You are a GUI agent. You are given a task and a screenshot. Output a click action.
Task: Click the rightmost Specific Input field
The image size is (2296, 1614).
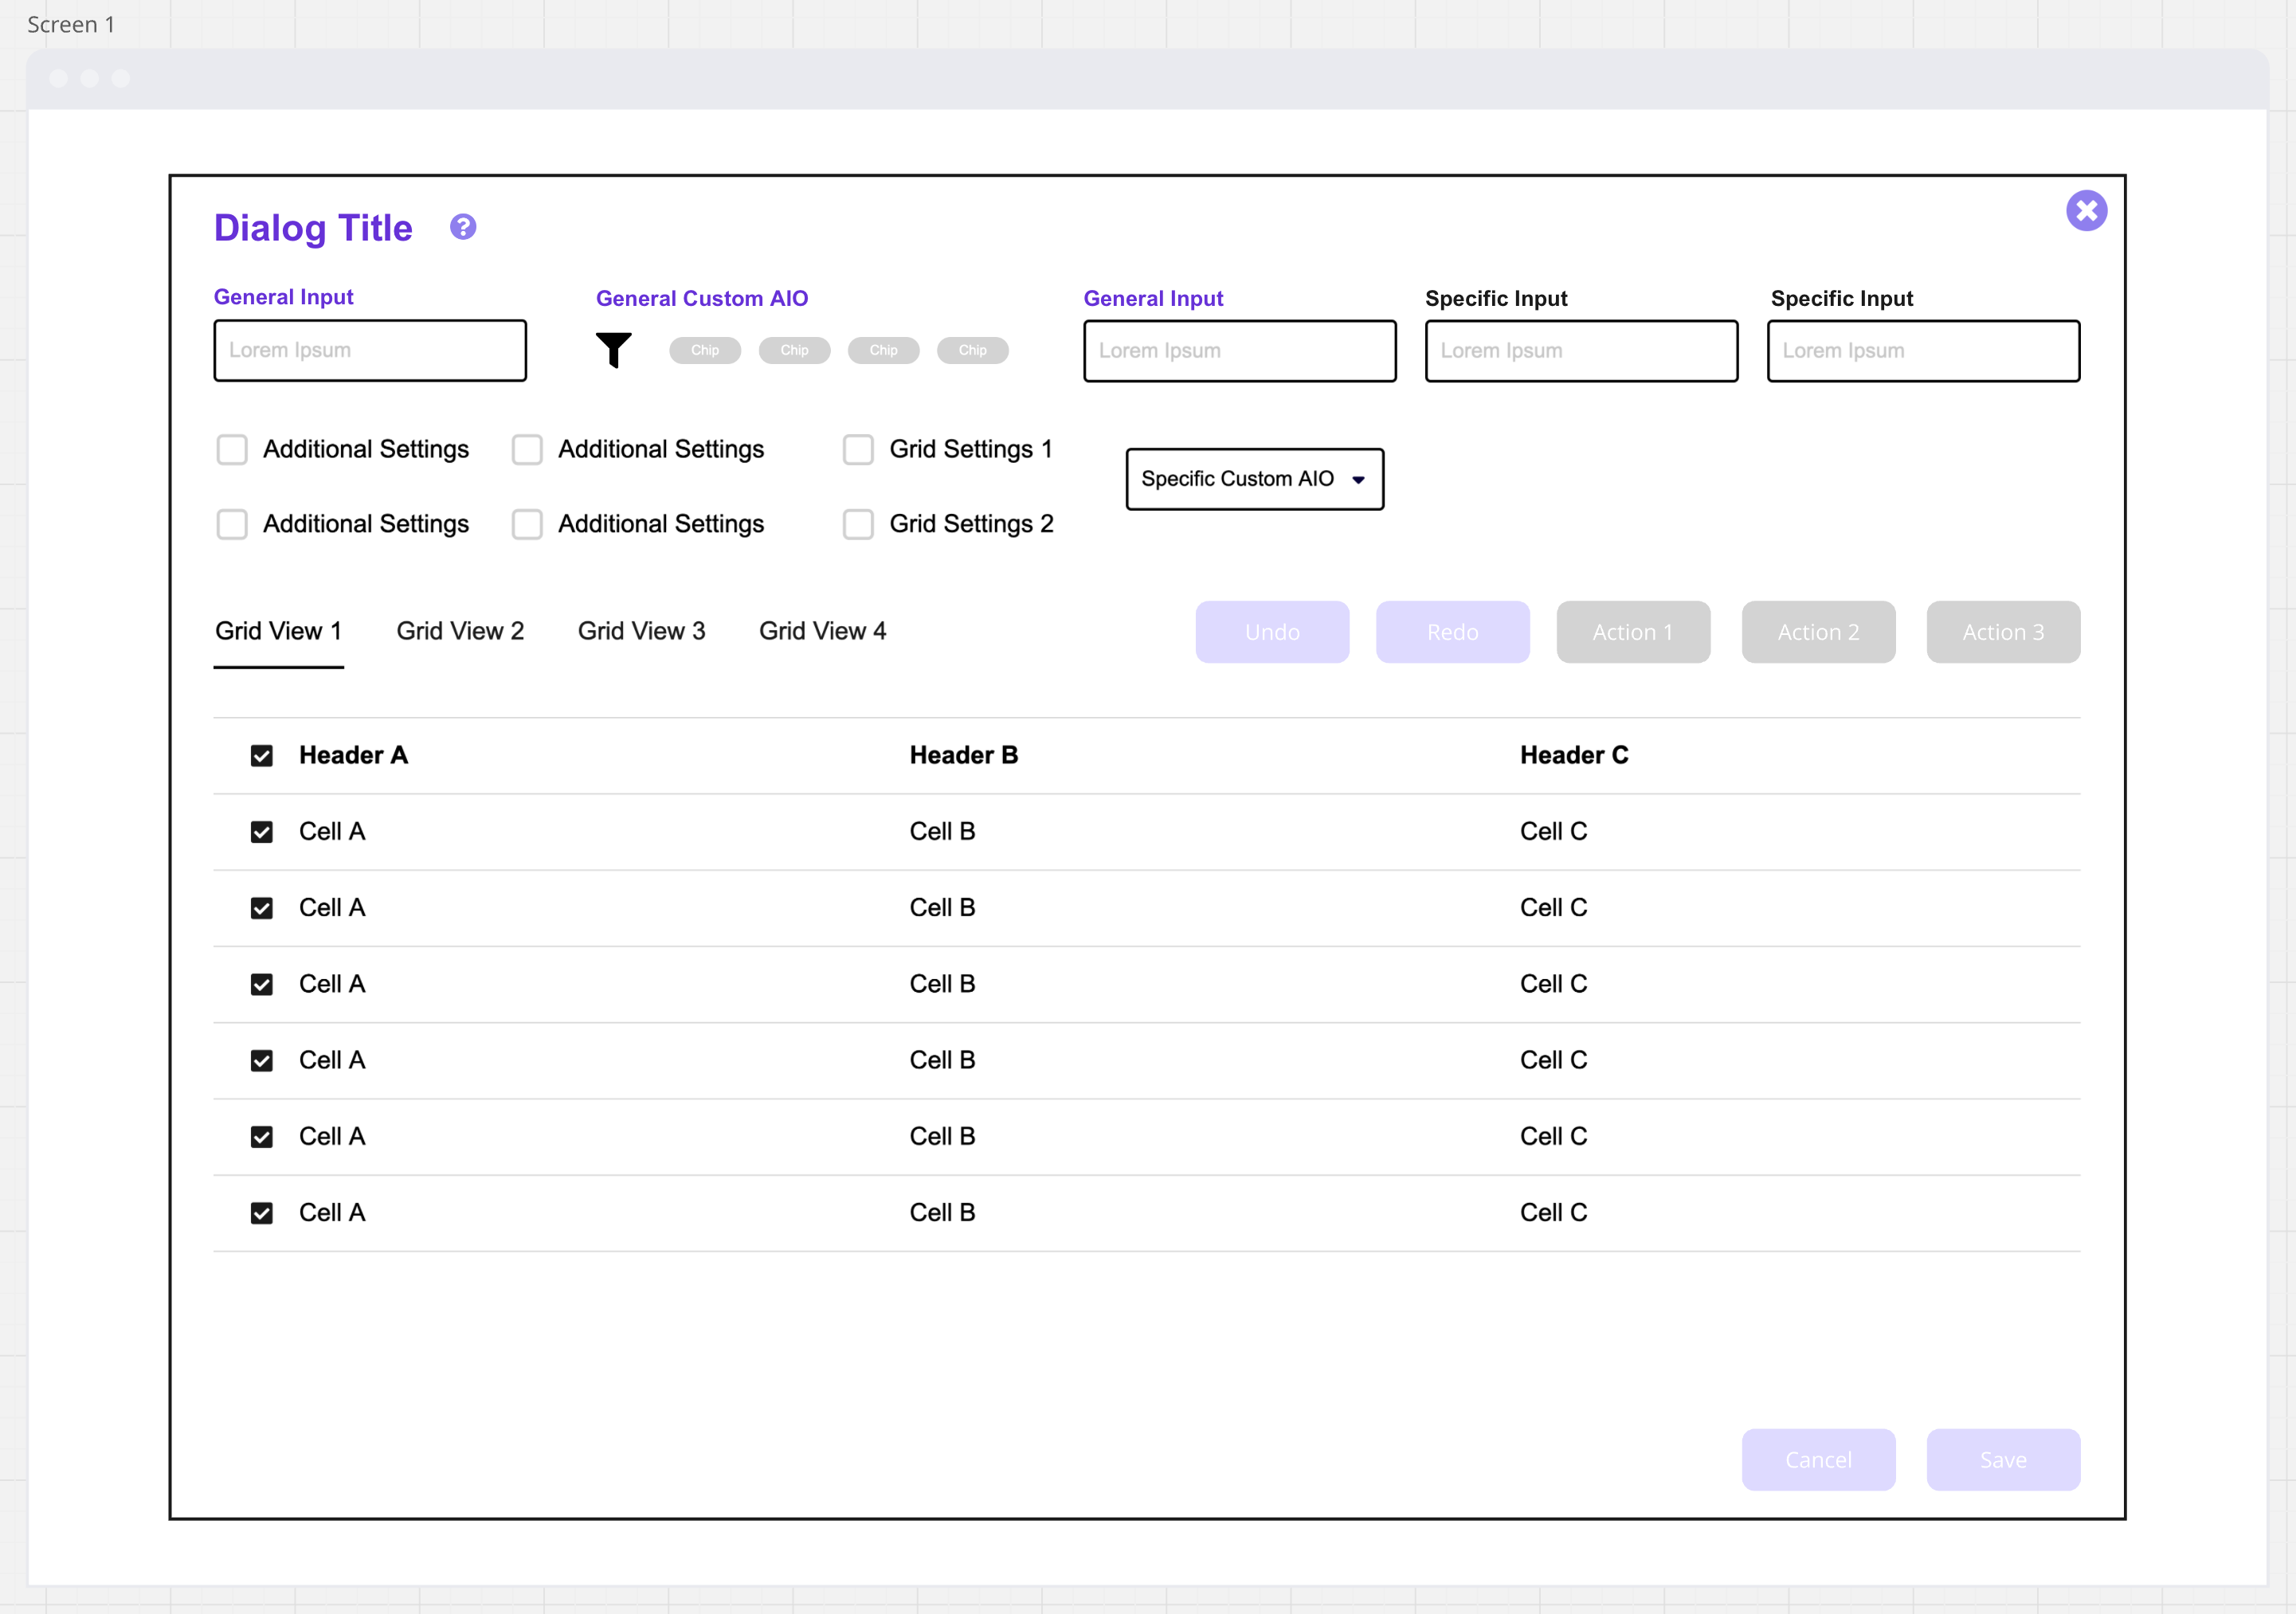point(1922,351)
